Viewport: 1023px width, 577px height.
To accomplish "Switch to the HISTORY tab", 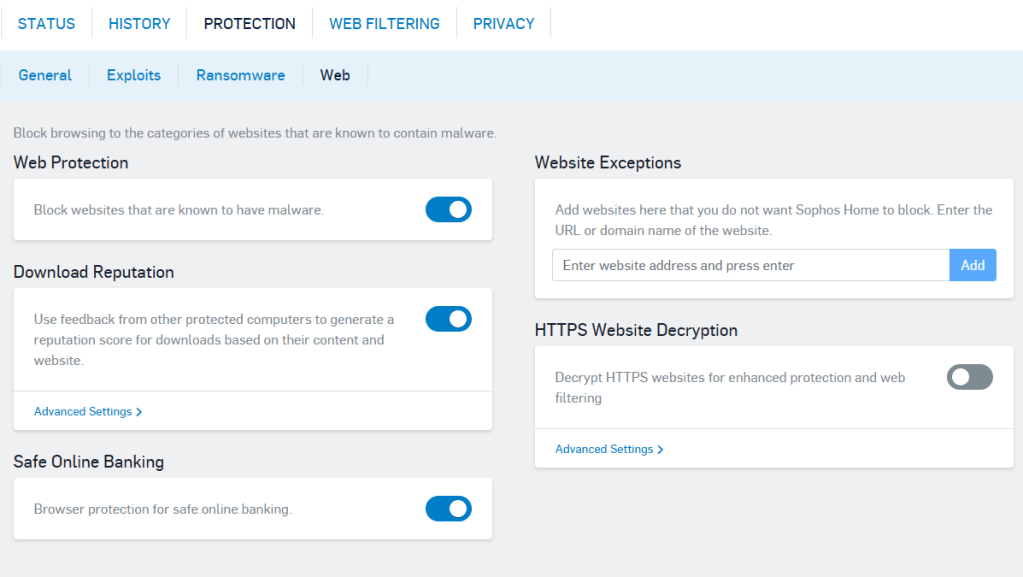I will pyautogui.click(x=139, y=23).
